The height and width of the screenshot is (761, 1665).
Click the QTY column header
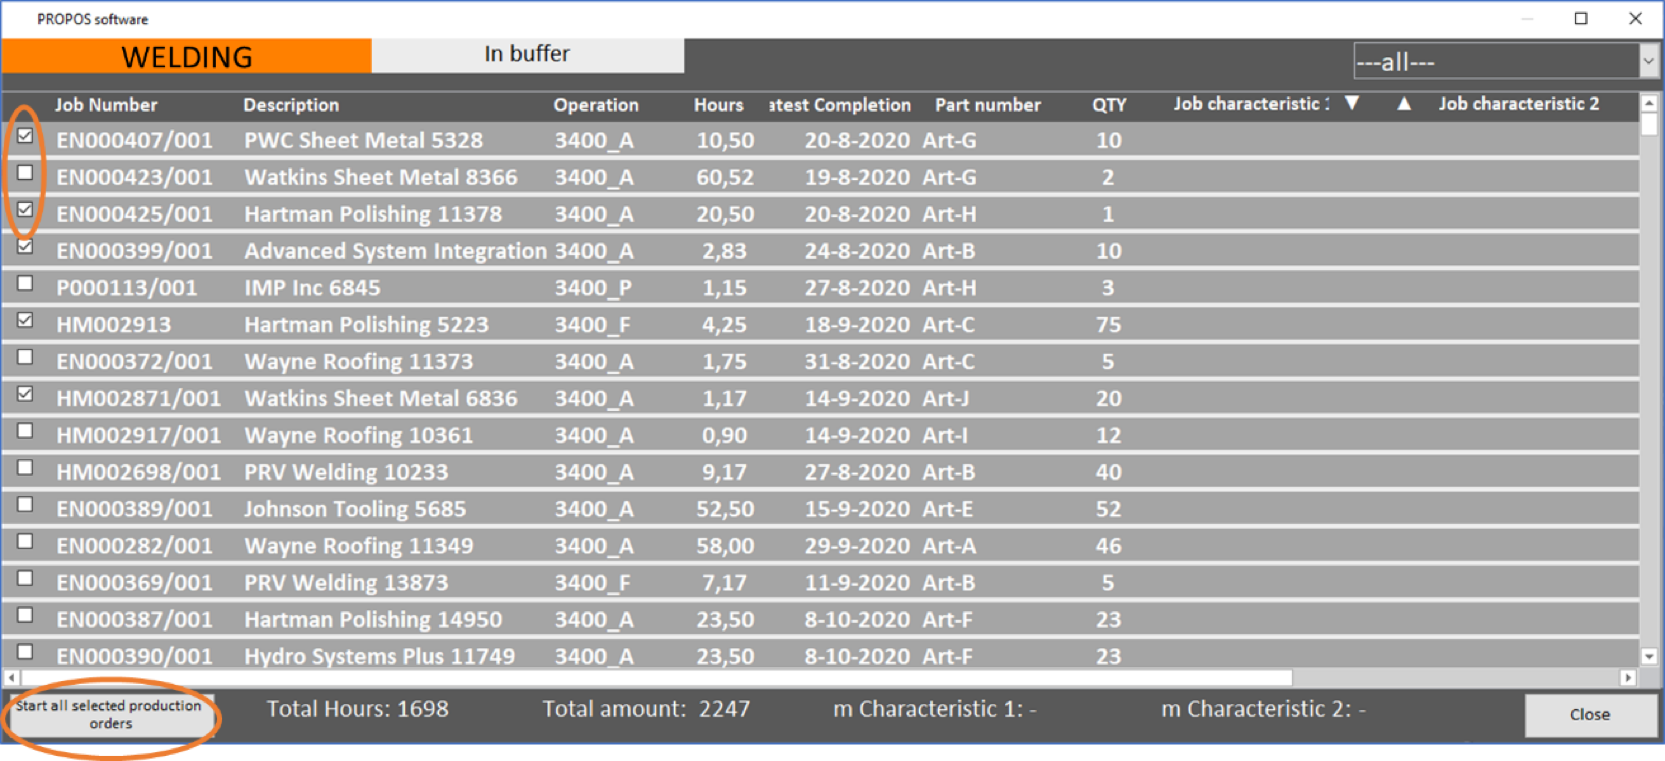(x=1109, y=105)
